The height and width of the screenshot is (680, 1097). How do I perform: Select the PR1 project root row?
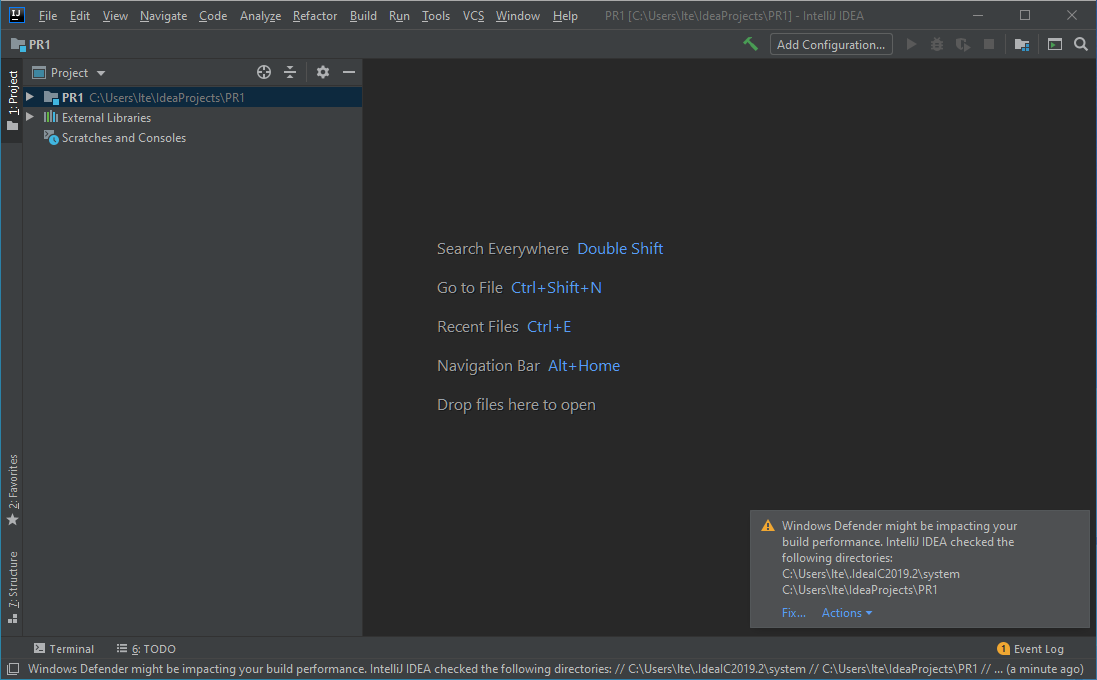point(192,97)
